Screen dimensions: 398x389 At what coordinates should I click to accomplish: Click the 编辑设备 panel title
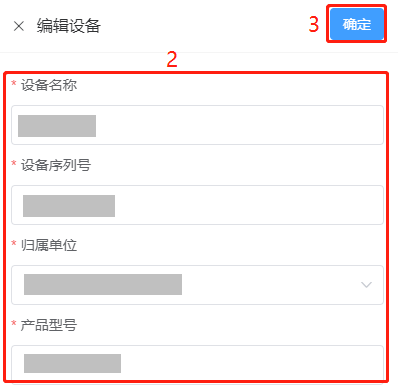[69, 26]
